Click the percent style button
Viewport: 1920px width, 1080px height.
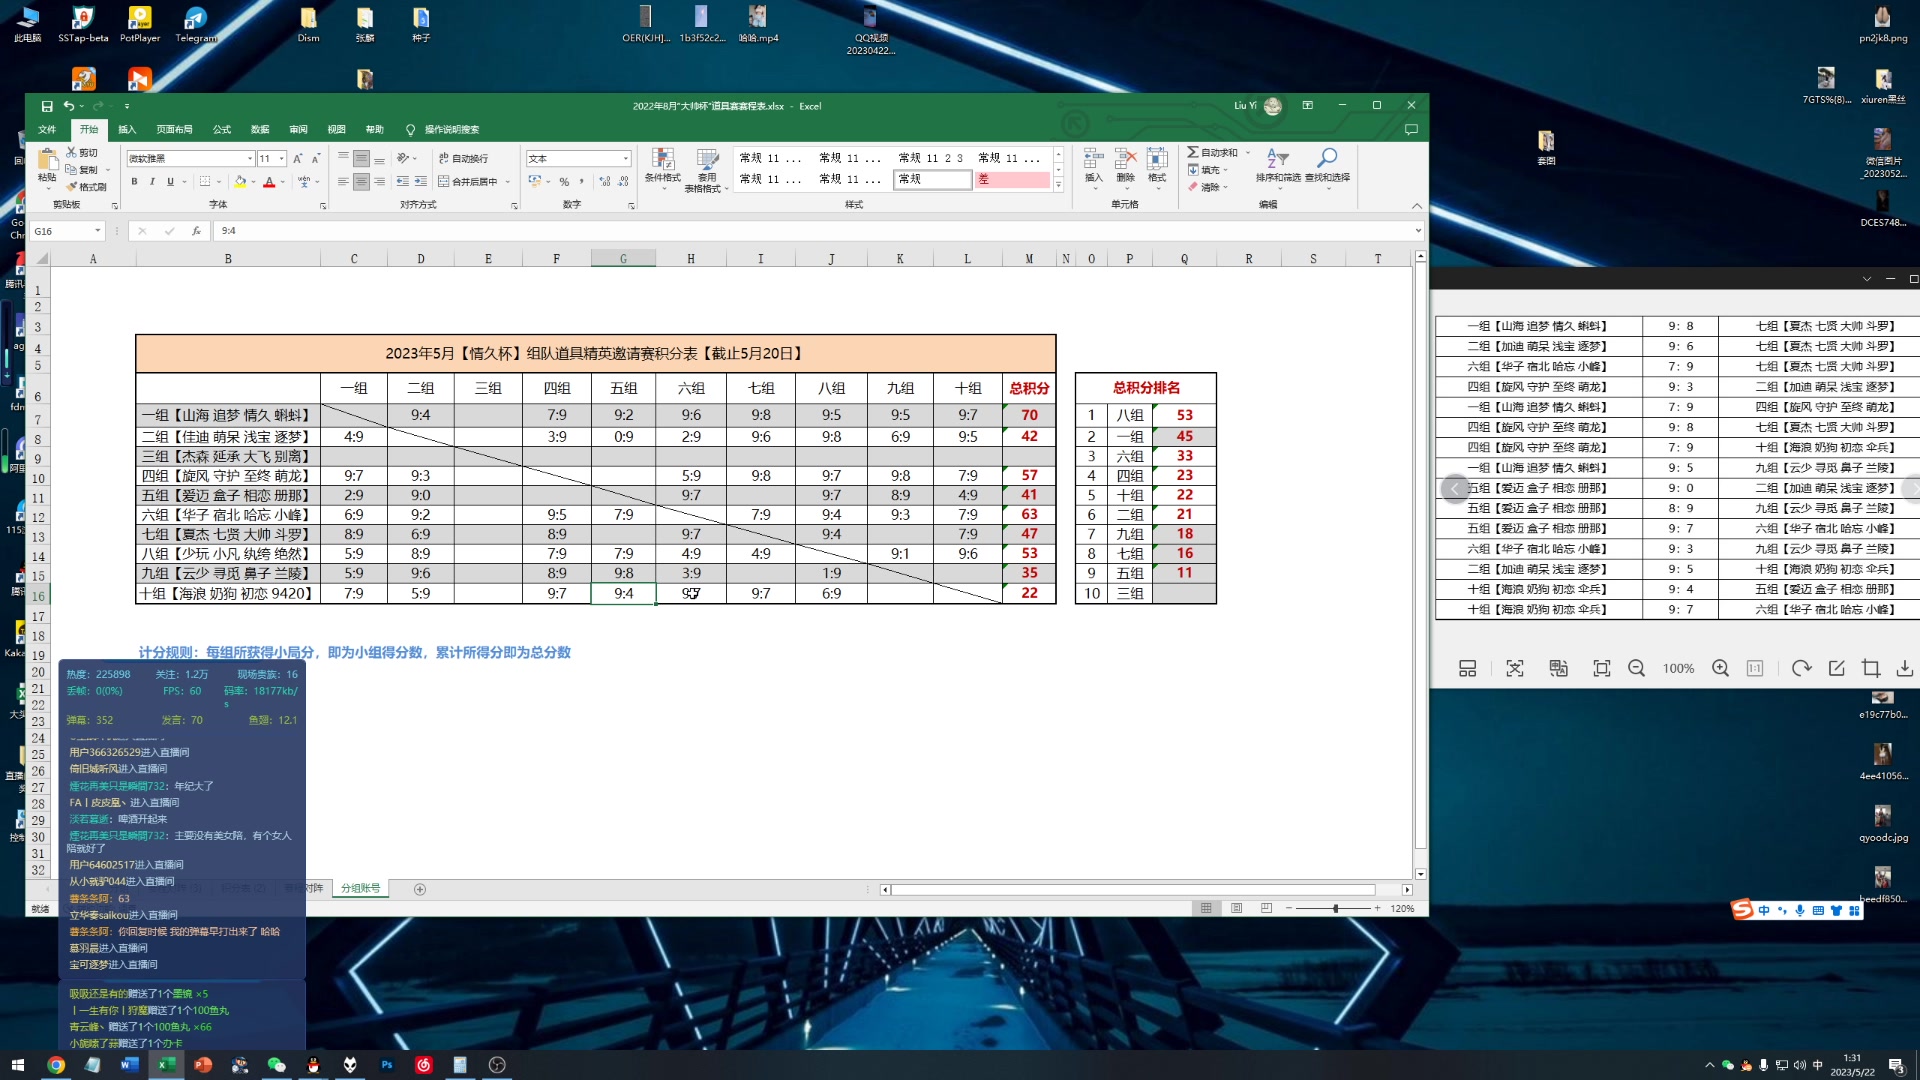click(564, 182)
